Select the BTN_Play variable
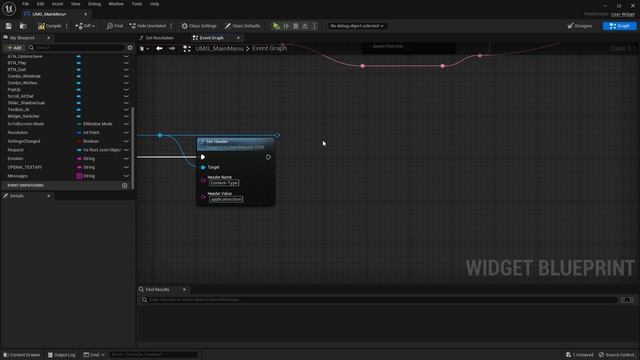This screenshot has width=640, height=360. pyautogui.click(x=17, y=63)
